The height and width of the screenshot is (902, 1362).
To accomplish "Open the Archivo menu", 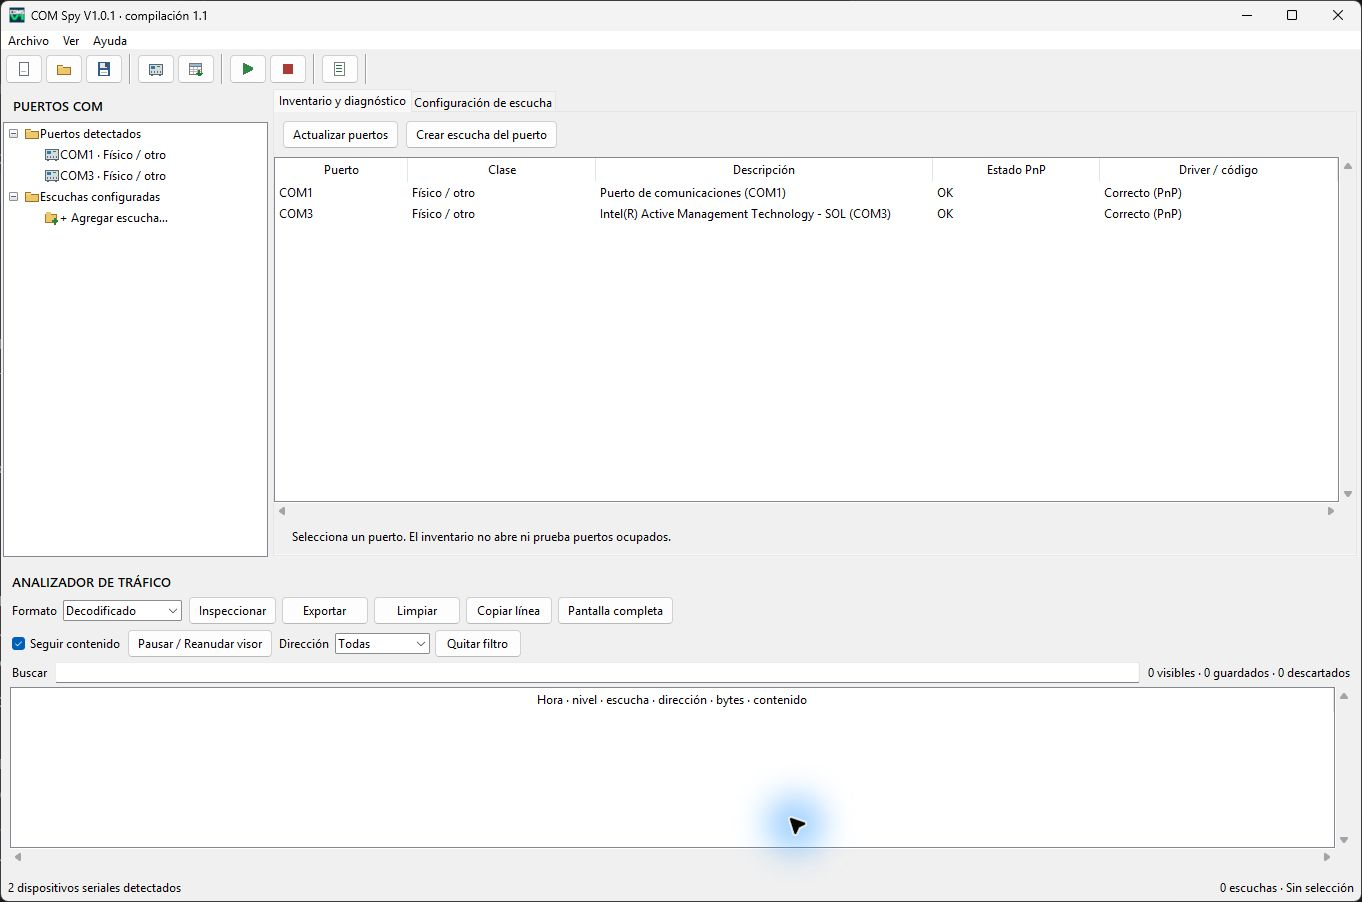I will click(x=28, y=41).
